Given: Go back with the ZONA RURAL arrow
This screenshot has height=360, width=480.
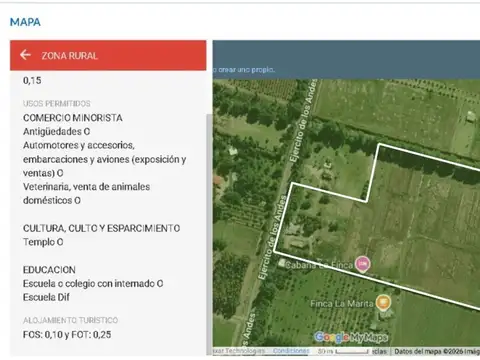Looking at the screenshot, I should click(25, 55).
